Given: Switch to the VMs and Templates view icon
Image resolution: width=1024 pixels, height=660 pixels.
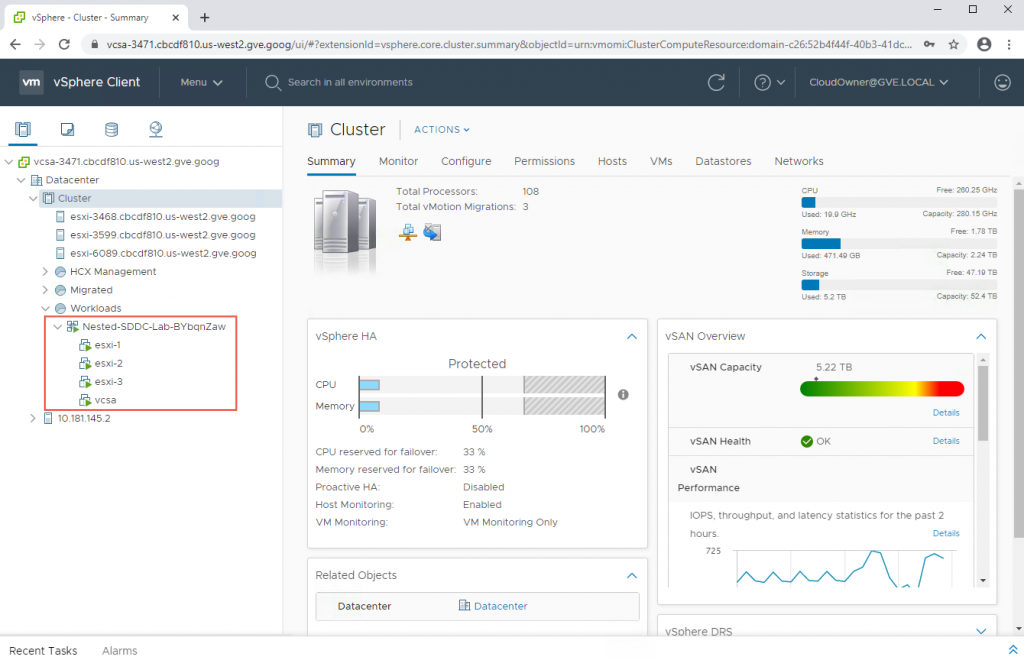Looking at the screenshot, I should coord(67,129).
